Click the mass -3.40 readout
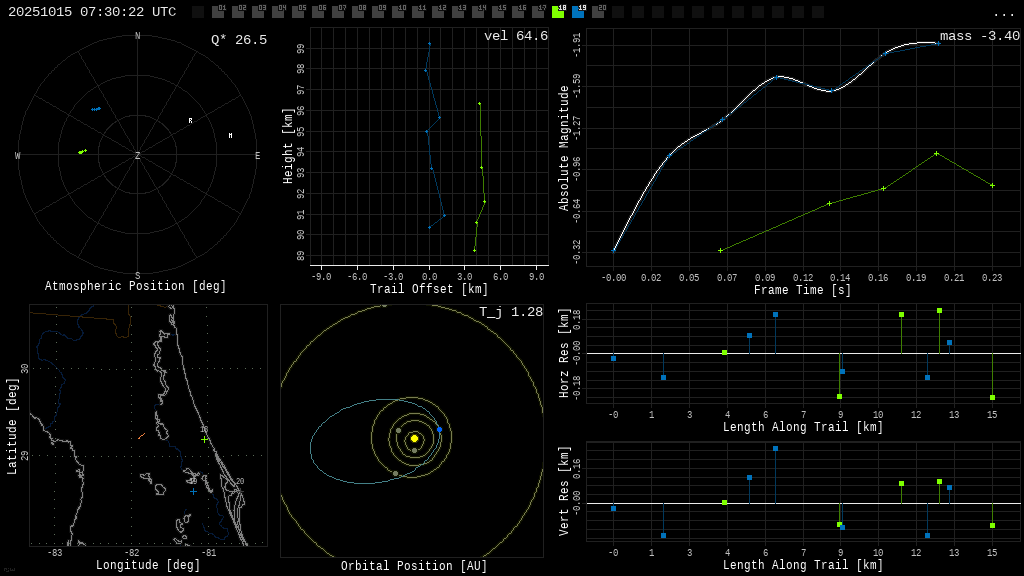Screen dimensions: 1024x576 979,36
